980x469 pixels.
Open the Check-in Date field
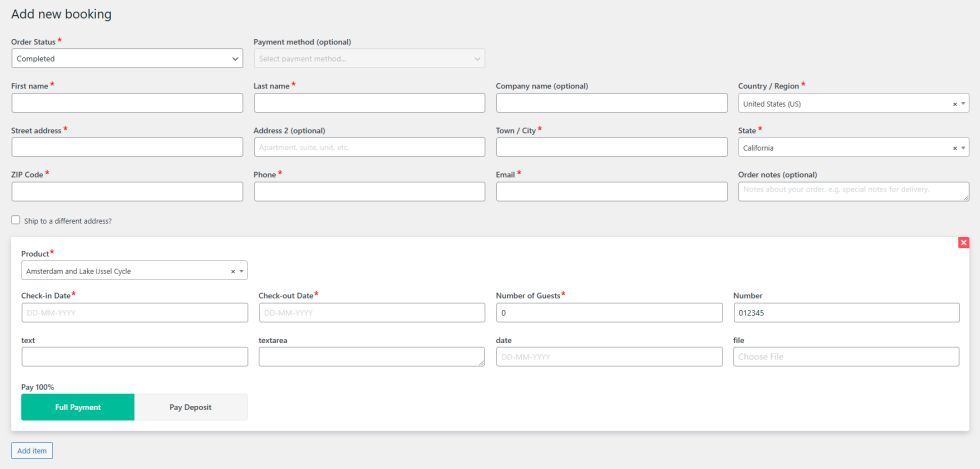[134, 313]
